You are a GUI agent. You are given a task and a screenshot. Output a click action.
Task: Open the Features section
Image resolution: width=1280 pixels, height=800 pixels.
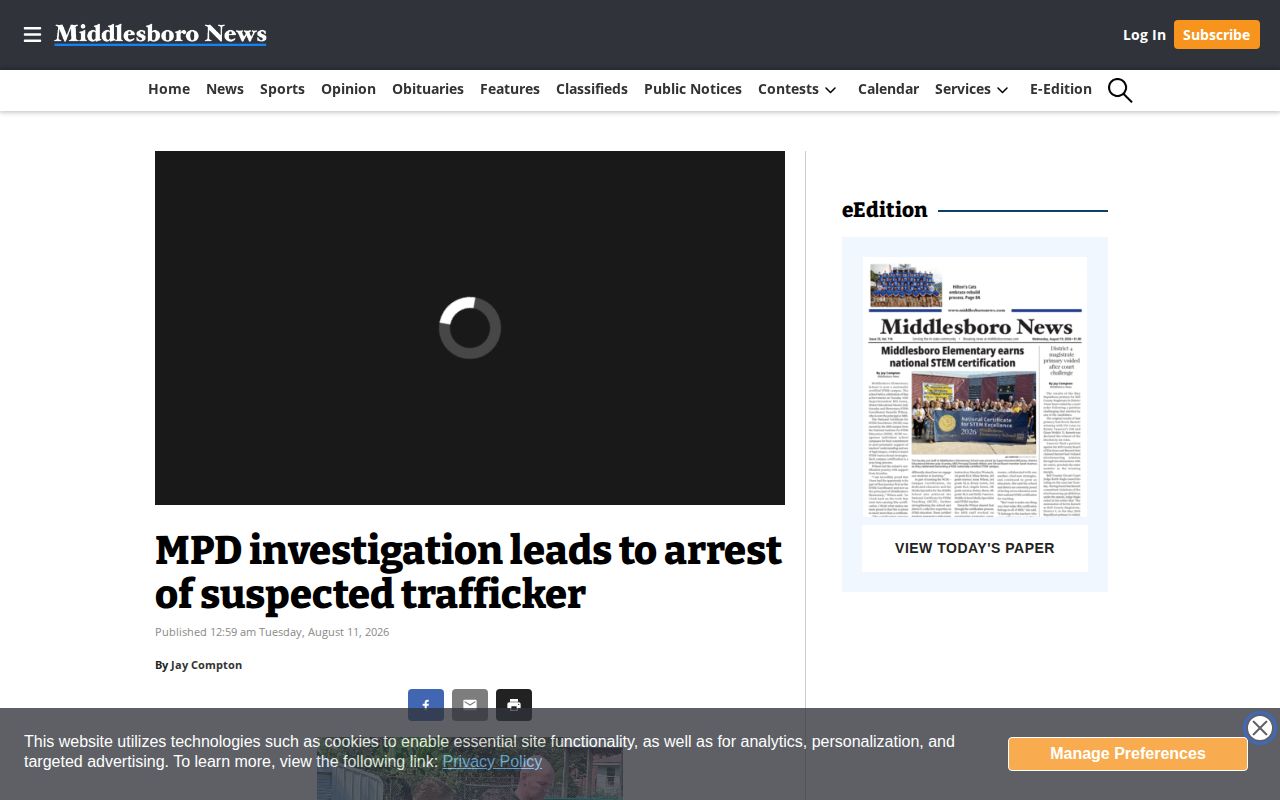[x=510, y=89]
